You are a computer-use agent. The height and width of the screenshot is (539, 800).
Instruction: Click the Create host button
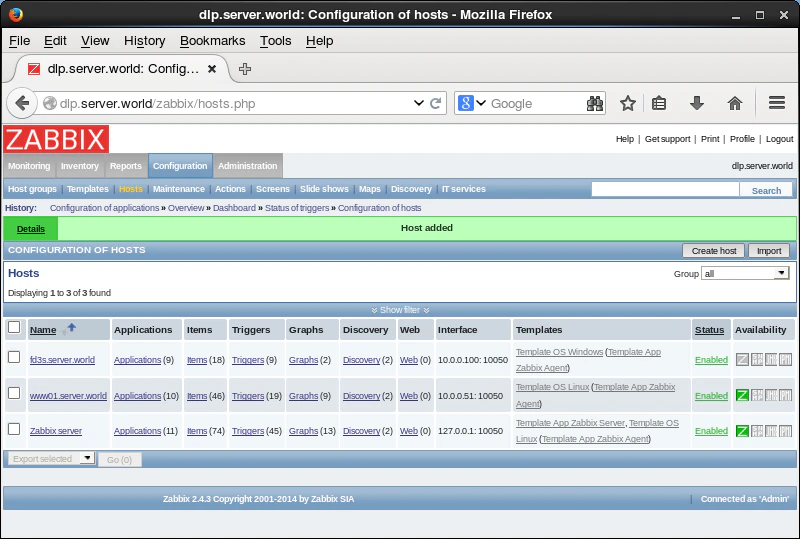pos(714,251)
